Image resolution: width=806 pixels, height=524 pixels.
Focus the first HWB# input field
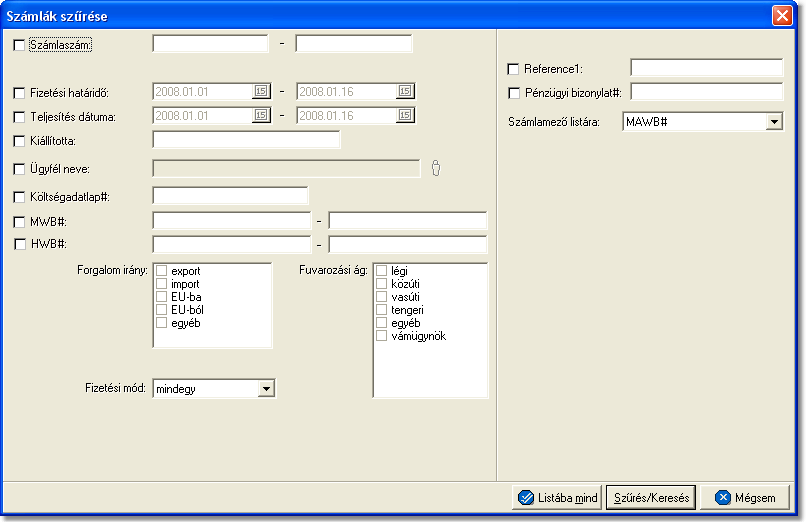(x=232, y=244)
